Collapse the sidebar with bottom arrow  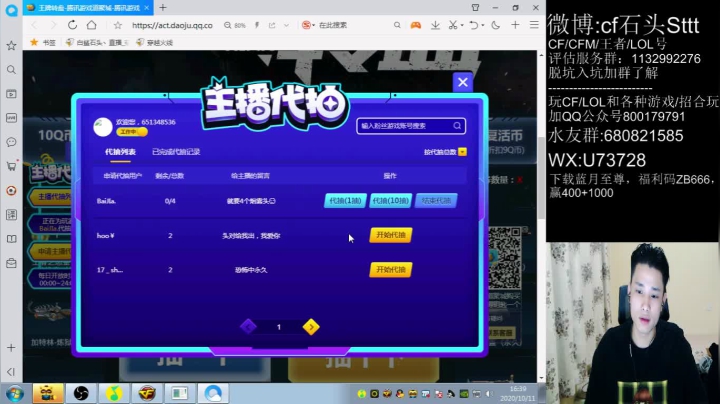point(11,372)
